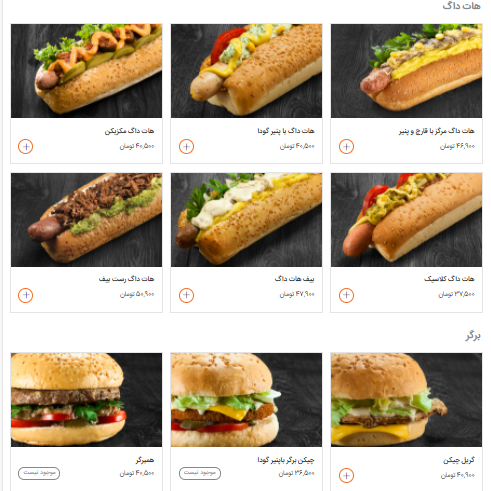Open the hamburger photo
This screenshot has width=491, height=491.
pos(86,400)
